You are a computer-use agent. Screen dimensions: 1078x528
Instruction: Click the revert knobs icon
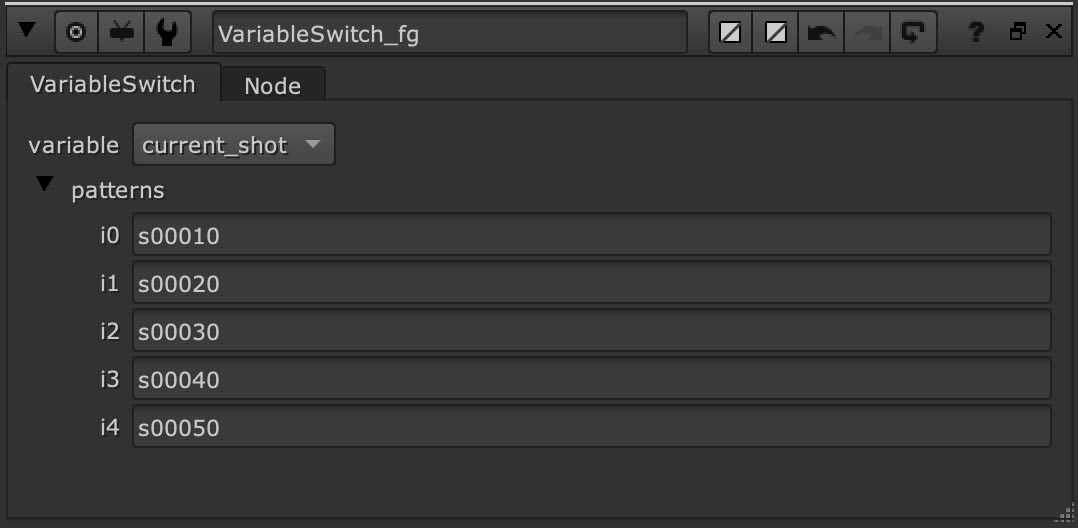click(911, 33)
